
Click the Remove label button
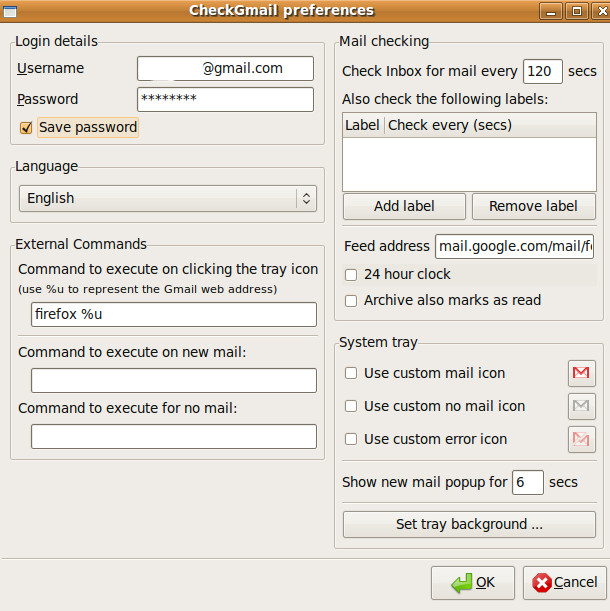534,206
